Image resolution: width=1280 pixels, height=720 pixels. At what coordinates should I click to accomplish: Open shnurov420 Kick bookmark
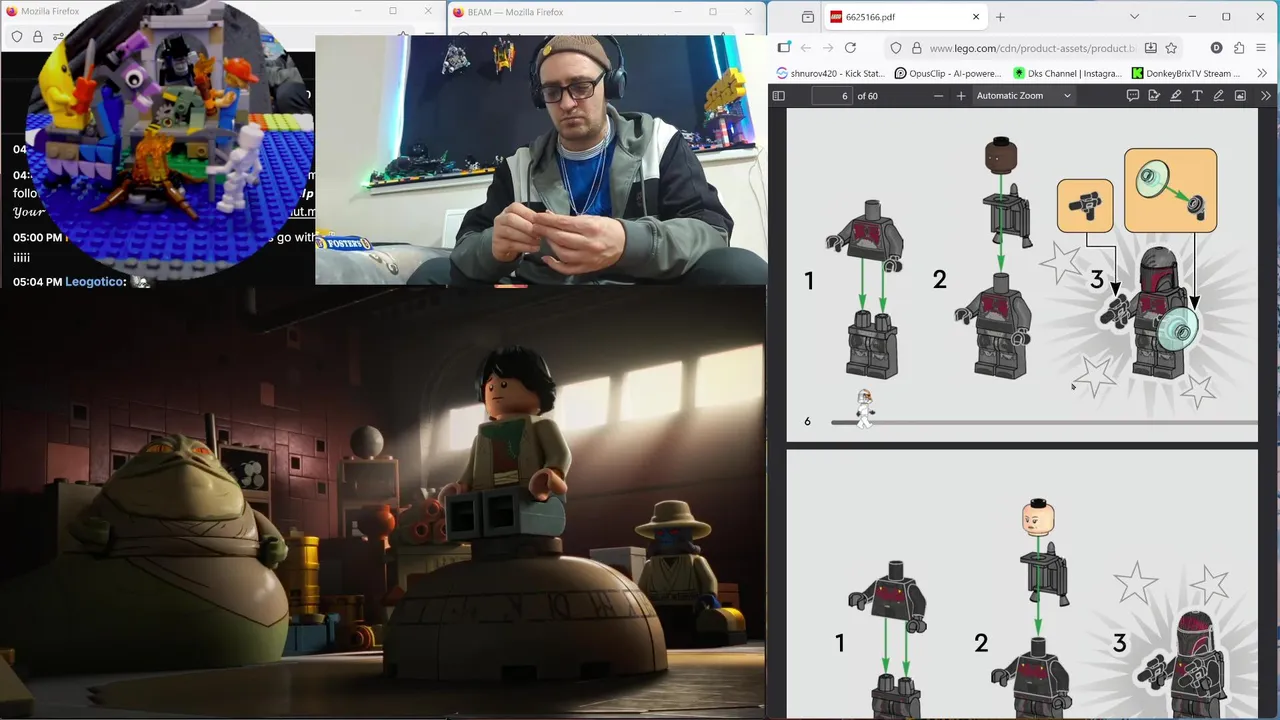click(x=831, y=73)
